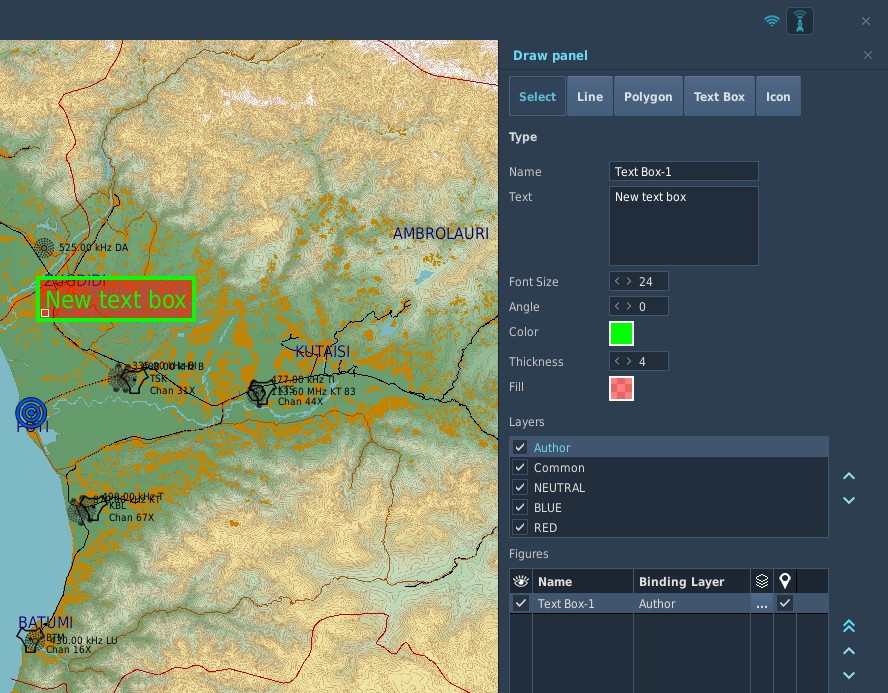This screenshot has width=888, height=693.
Task: Click the eye visibility column header
Action: (520, 581)
